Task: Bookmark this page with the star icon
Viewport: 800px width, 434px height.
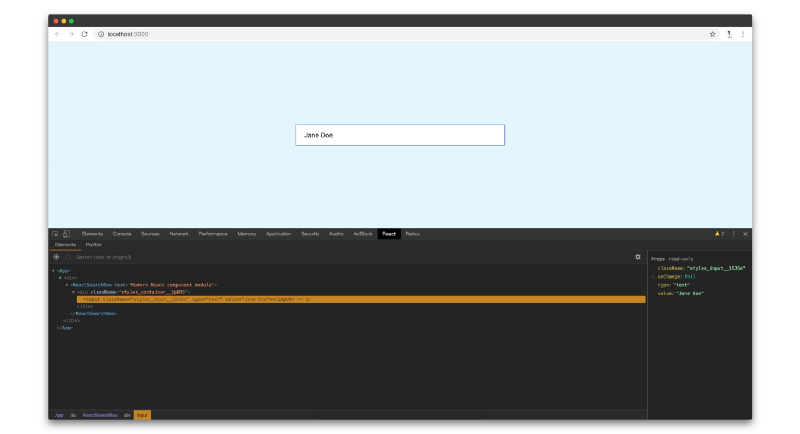Action: [713, 34]
